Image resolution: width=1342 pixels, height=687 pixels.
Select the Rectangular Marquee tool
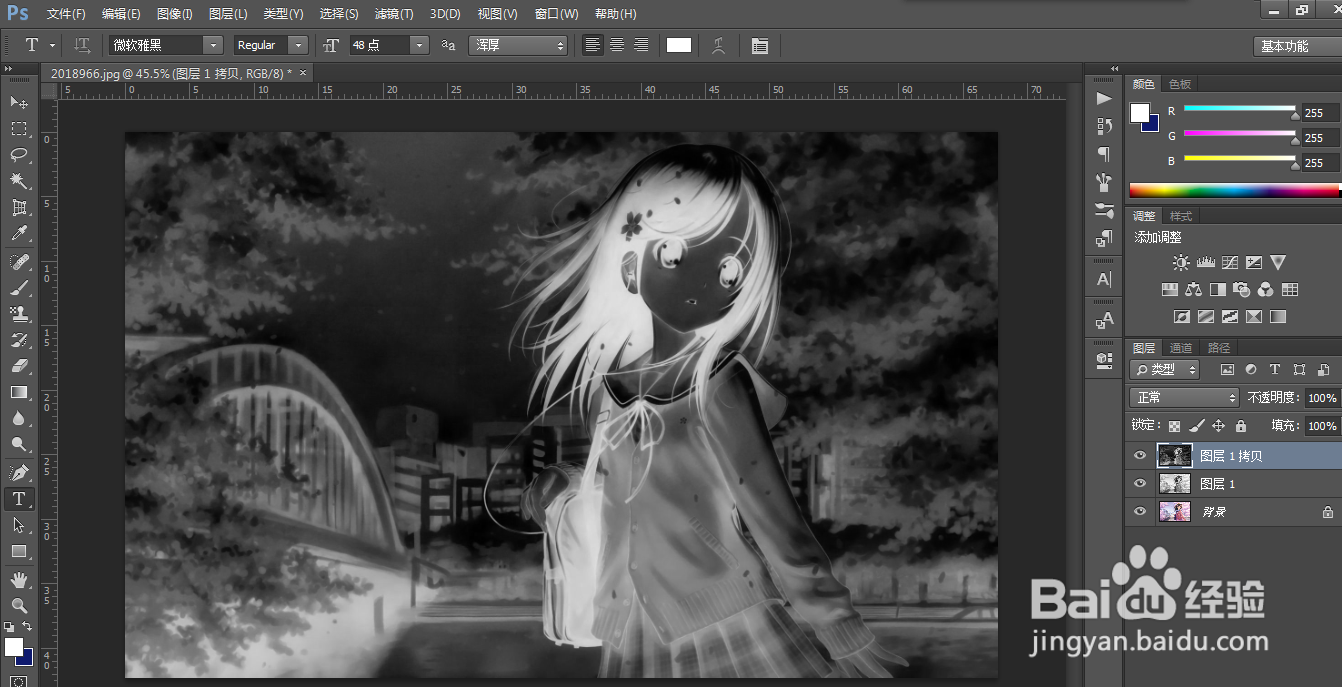click(19, 129)
